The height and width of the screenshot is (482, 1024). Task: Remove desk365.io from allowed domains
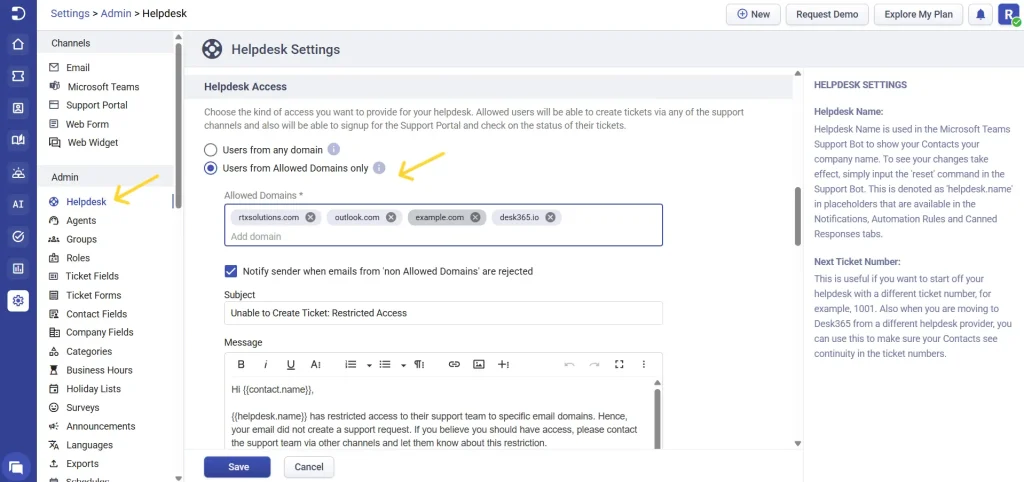(551, 217)
